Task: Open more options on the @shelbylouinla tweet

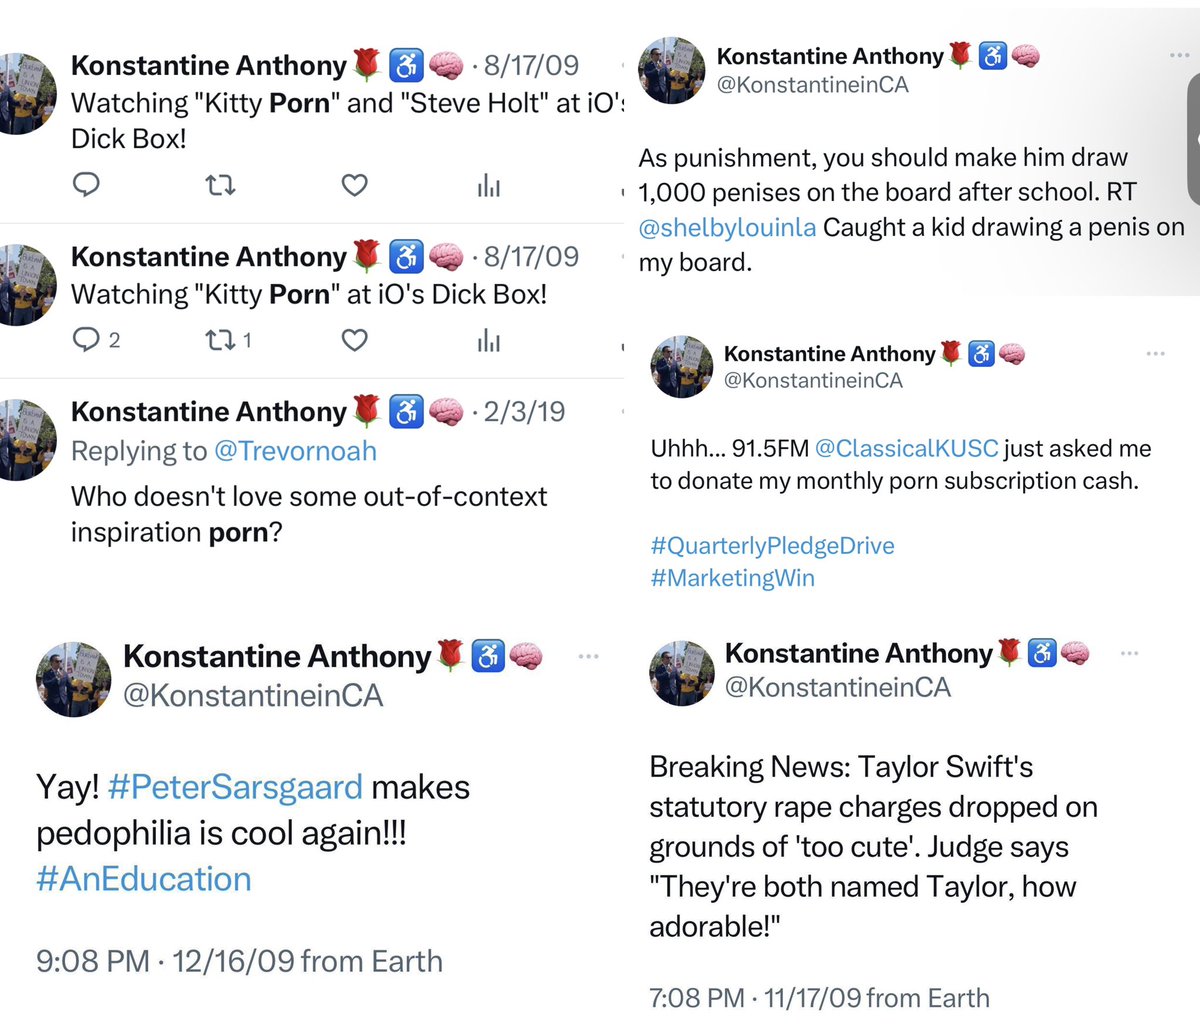Action: [1179, 55]
